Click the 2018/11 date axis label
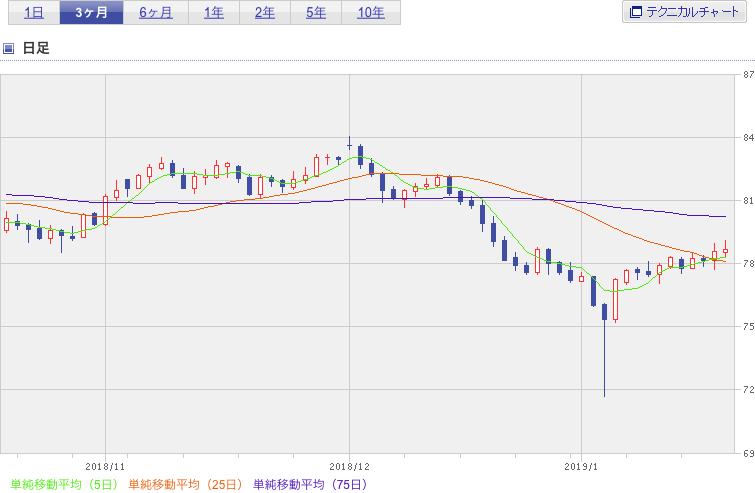The height and width of the screenshot is (493, 755). (105, 467)
